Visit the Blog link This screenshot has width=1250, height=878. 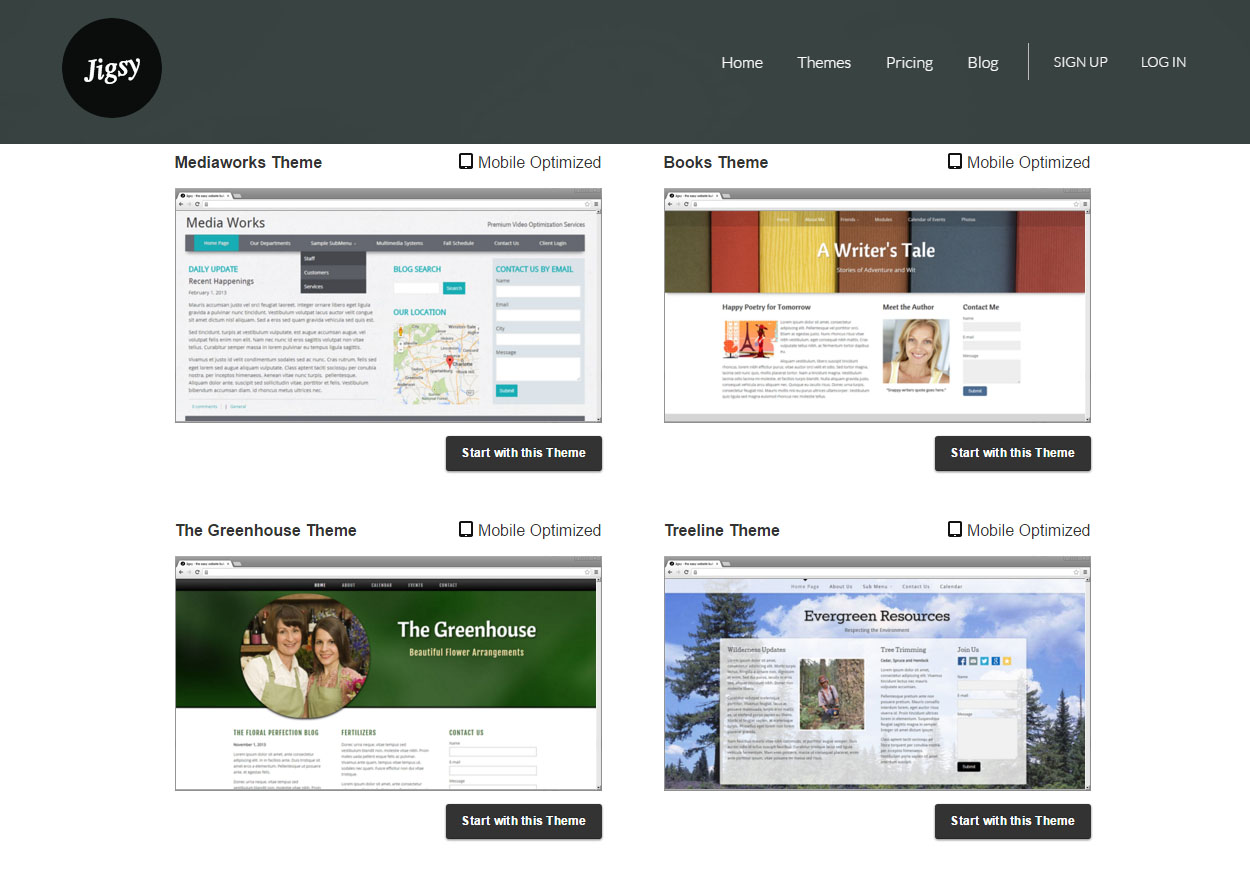coord(983,62)
